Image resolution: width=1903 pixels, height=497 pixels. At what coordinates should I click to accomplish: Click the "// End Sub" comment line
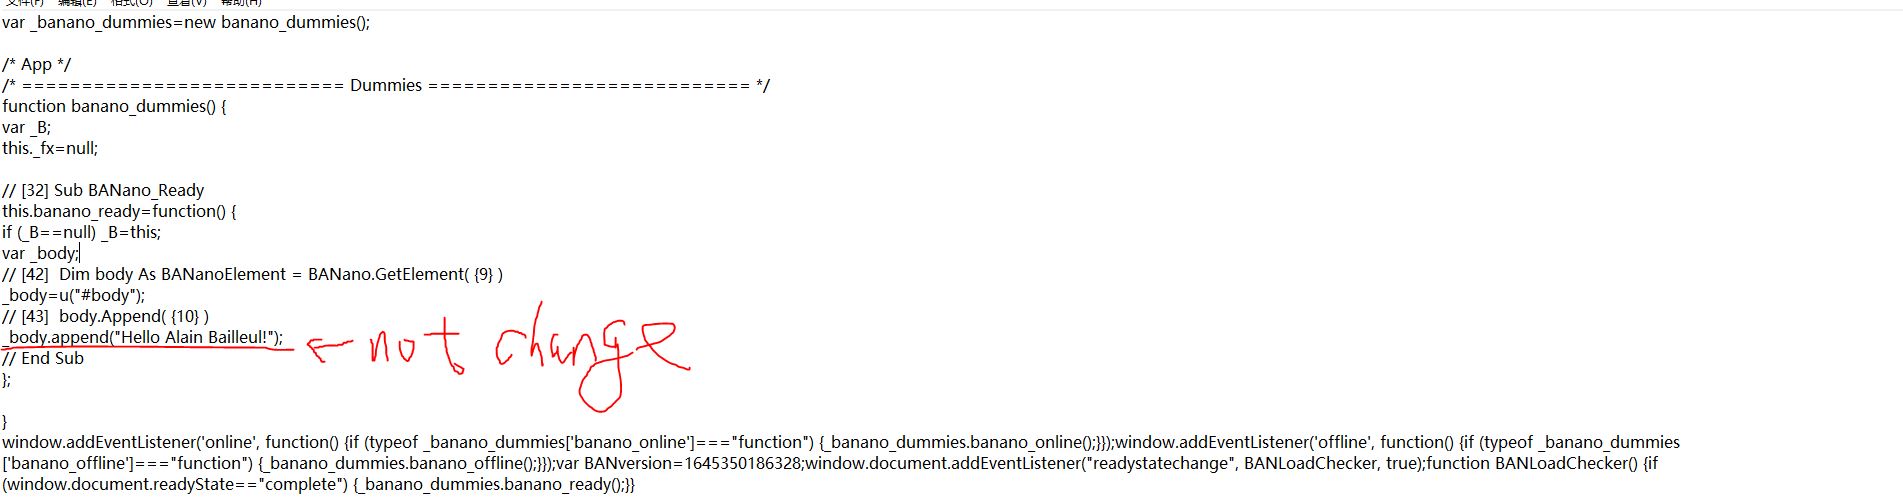click(x=43, y=358)
